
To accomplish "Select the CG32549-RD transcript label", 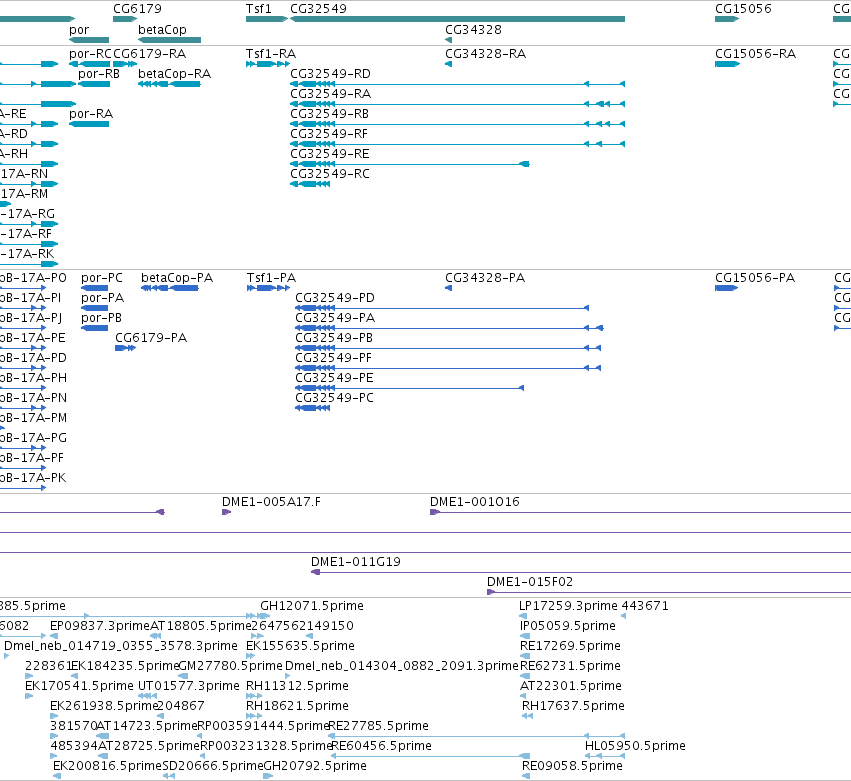I will 330,74.
